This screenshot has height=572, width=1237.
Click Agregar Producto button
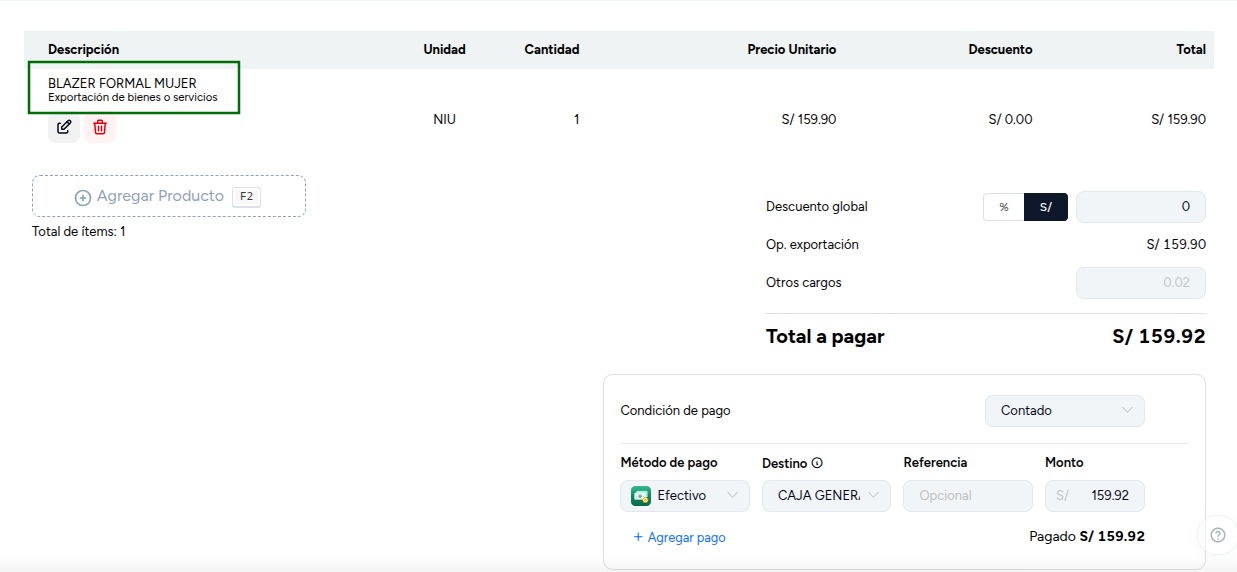pos(169,196)
